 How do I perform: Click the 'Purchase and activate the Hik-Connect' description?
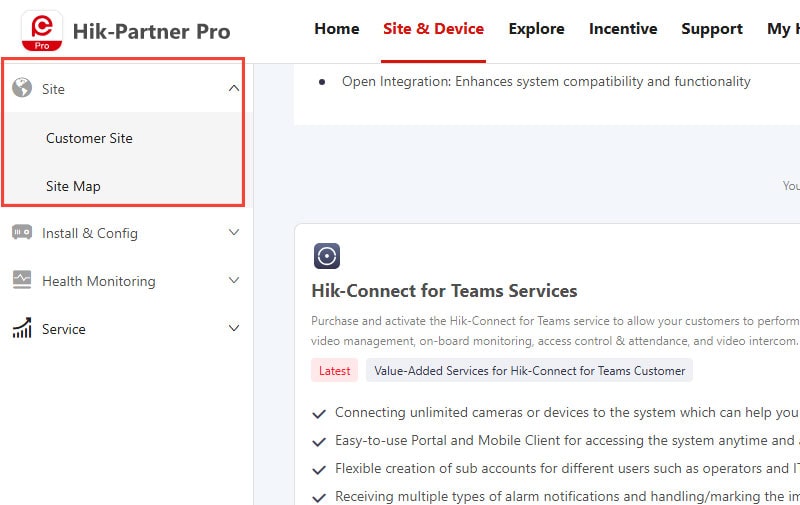555,331
